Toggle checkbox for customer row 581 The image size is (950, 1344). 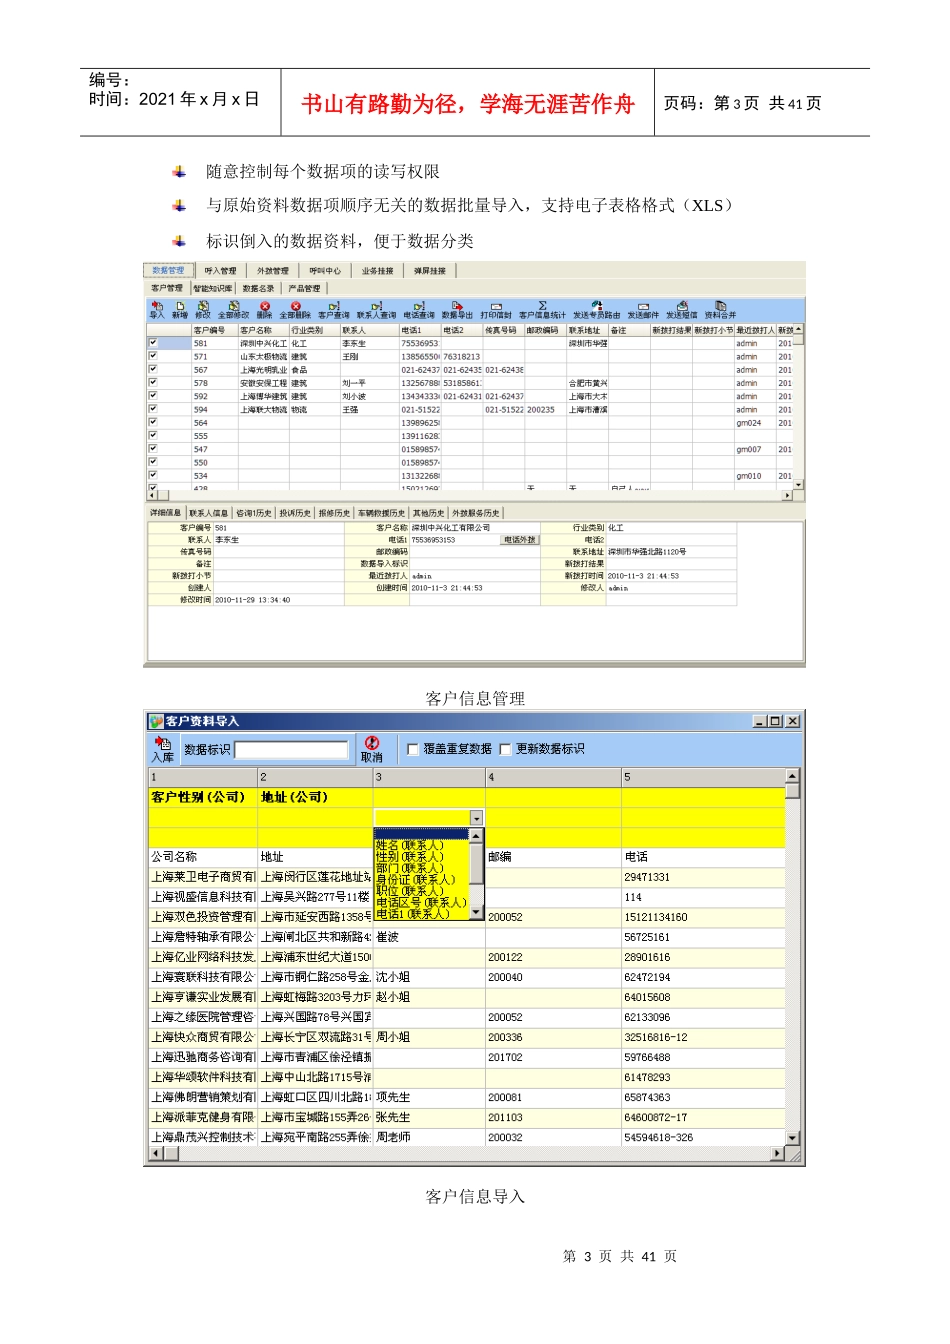(153, 343)
